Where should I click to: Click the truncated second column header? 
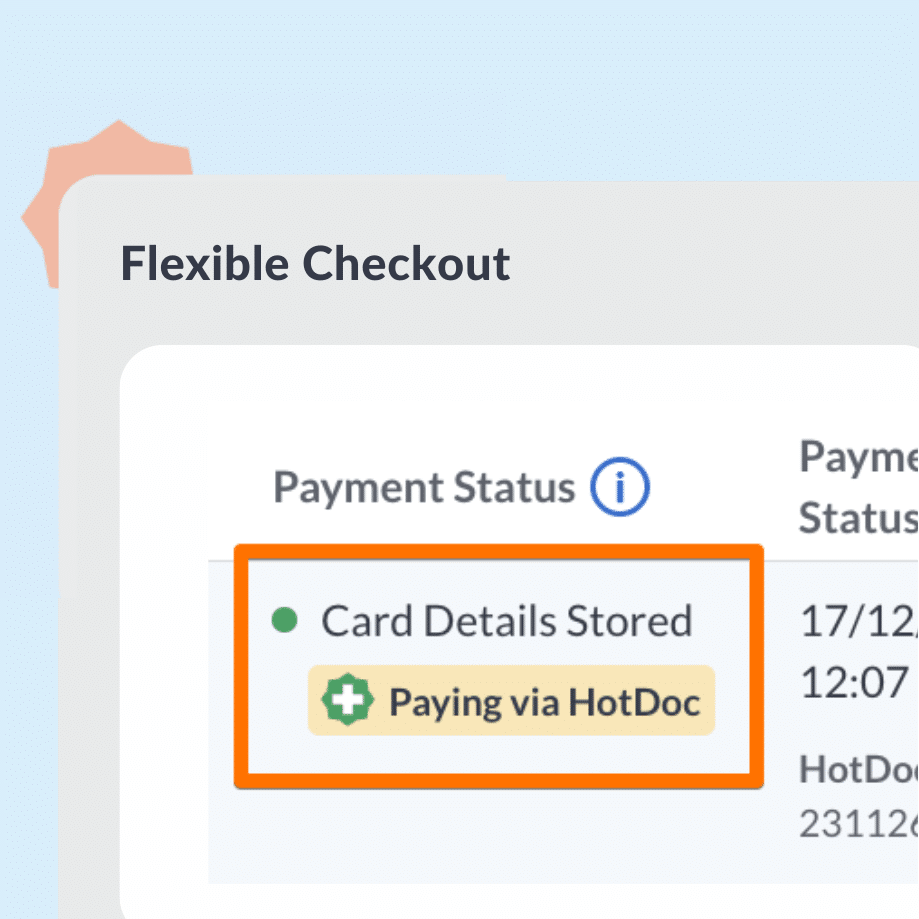tap(858, 488)
